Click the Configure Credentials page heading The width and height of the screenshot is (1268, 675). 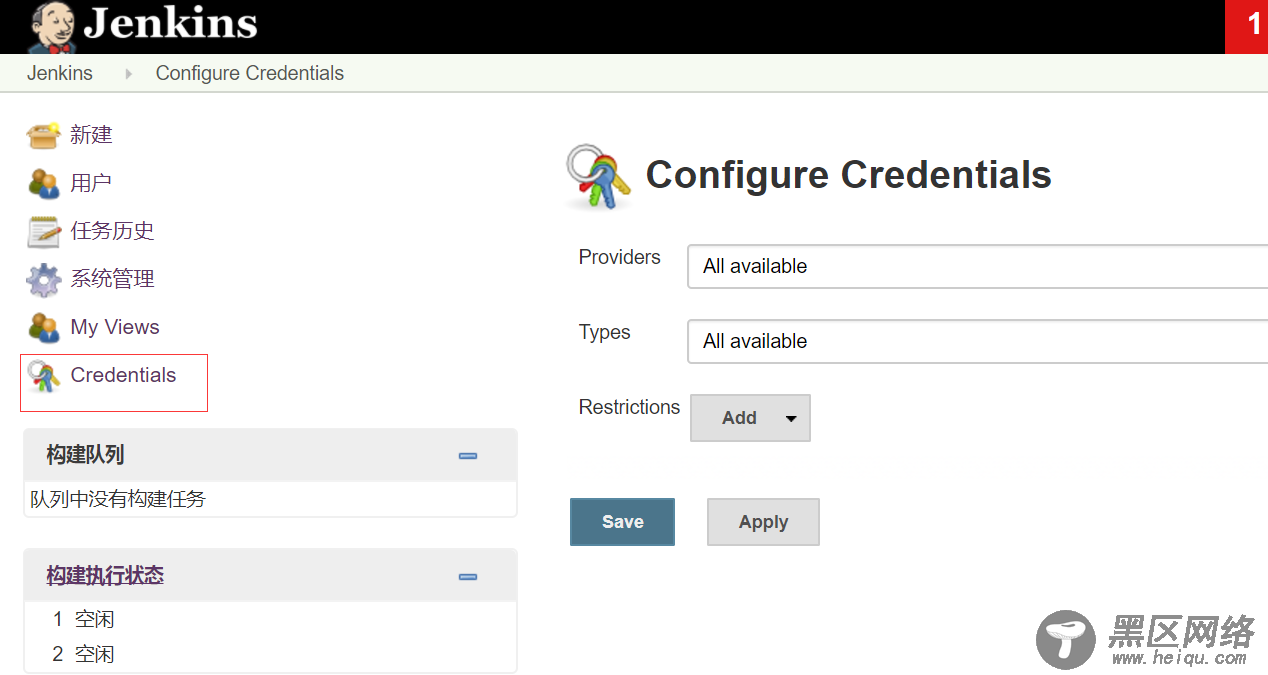coord(848,175)
